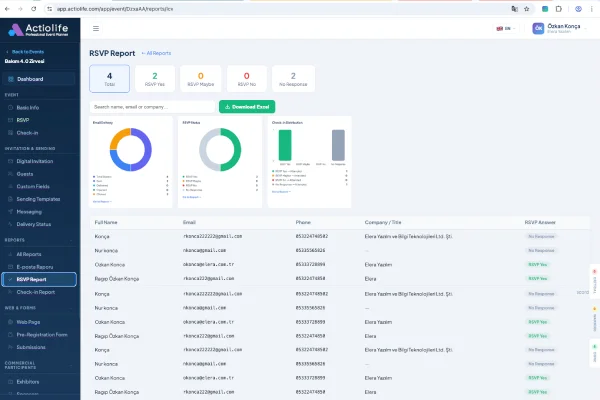The height and width of the screenshot is (400, 600).
Task: Click the Dashboard icon in sidebar
Action: coord(9,79)
